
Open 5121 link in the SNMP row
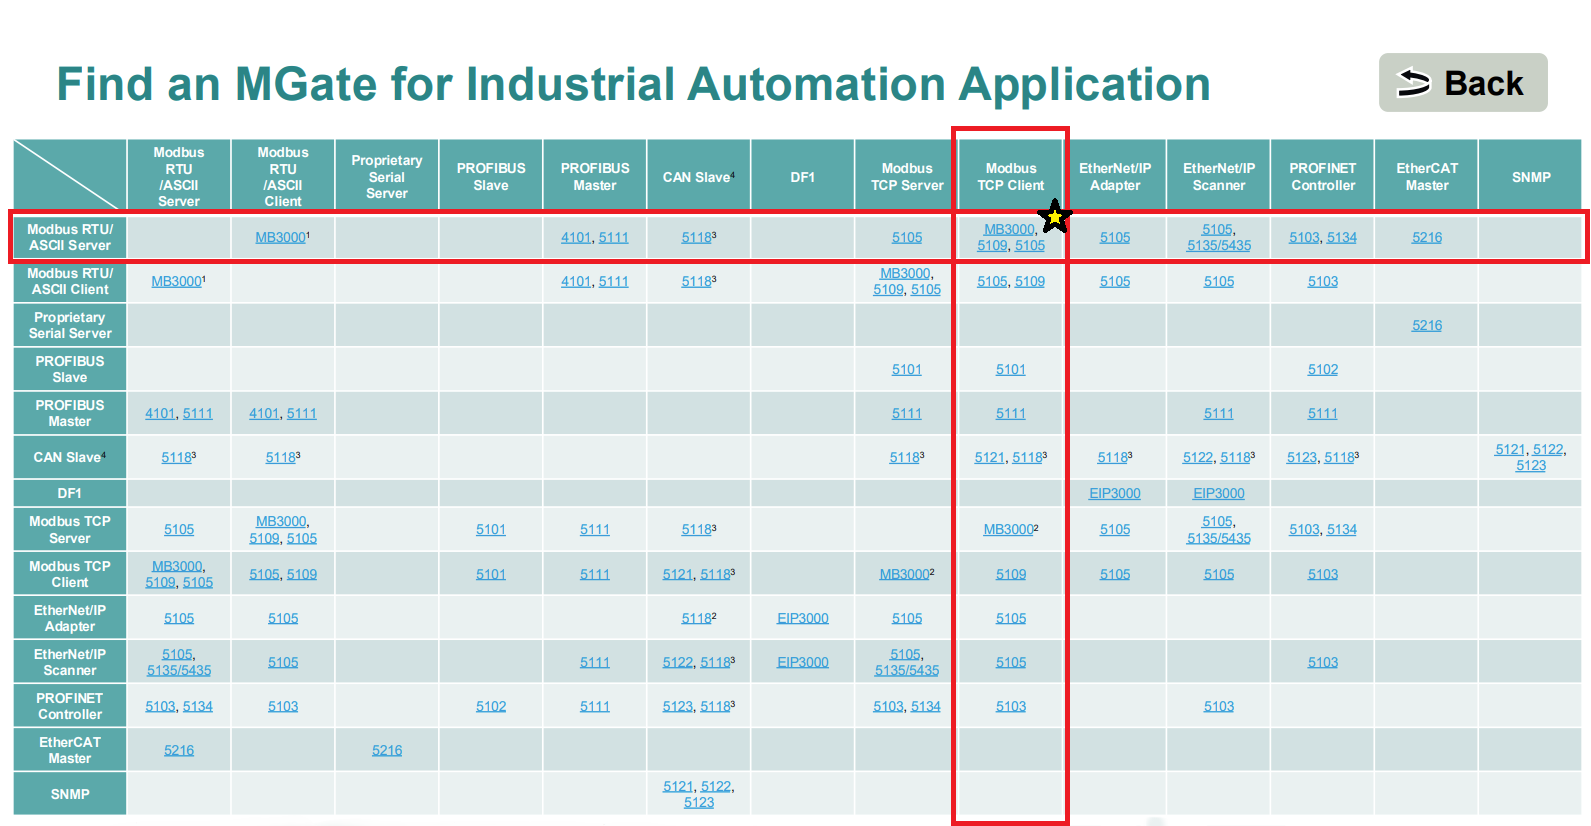tap(678, 786)
